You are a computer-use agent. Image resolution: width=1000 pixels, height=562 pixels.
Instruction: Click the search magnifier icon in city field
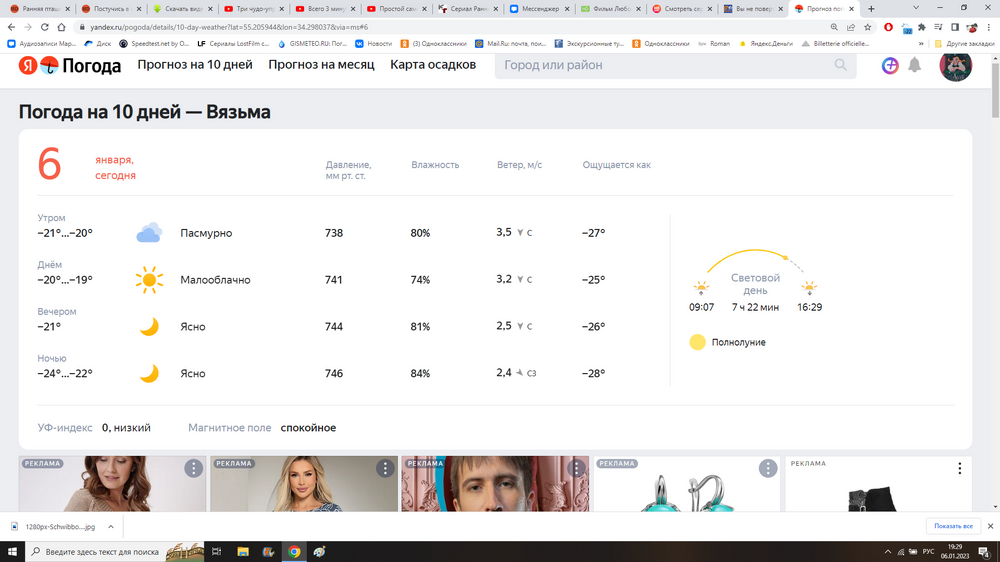click(x=840, y=65)
